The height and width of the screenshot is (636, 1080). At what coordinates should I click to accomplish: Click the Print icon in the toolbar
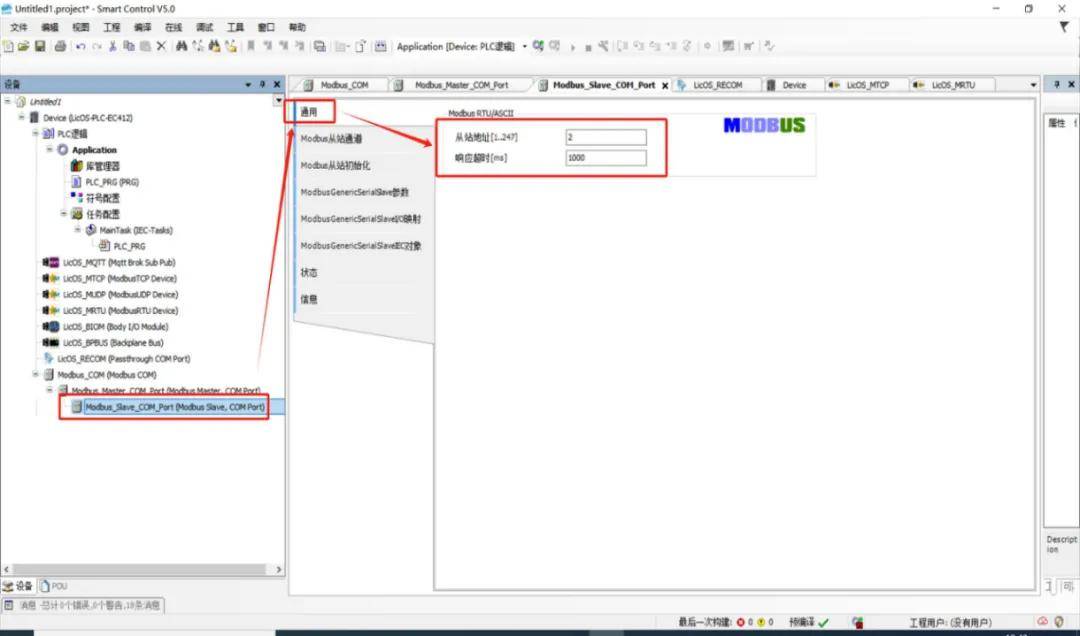(60, 46)
